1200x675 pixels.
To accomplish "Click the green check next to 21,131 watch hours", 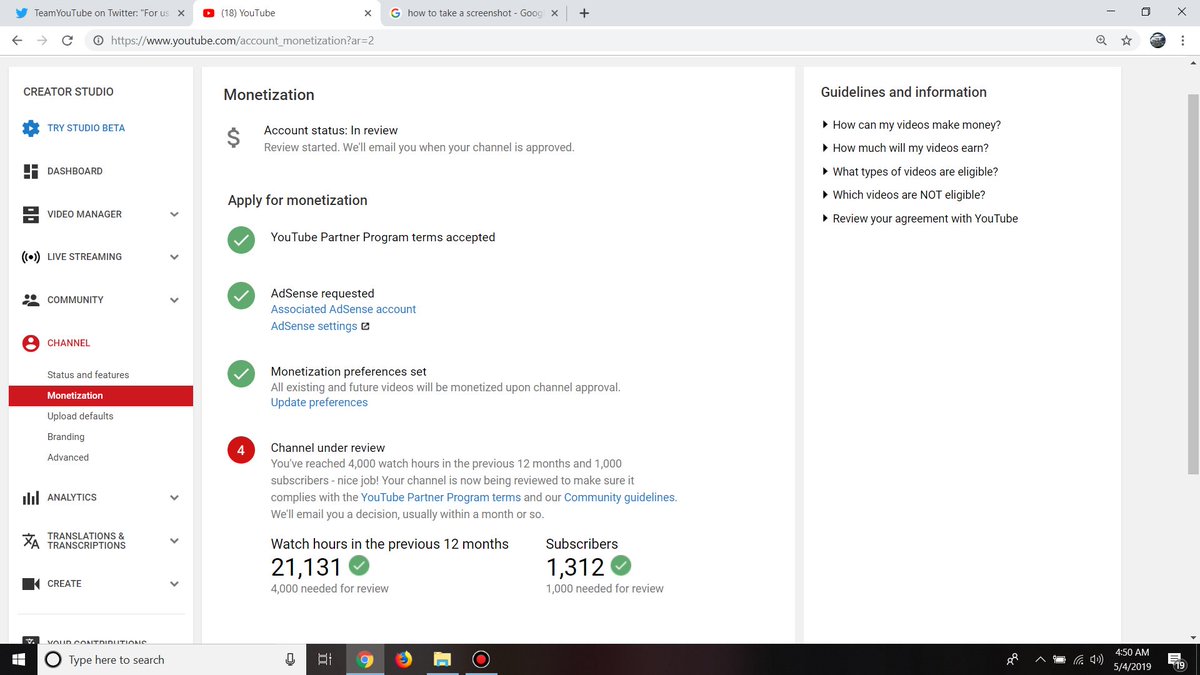I will coord(359,566).
